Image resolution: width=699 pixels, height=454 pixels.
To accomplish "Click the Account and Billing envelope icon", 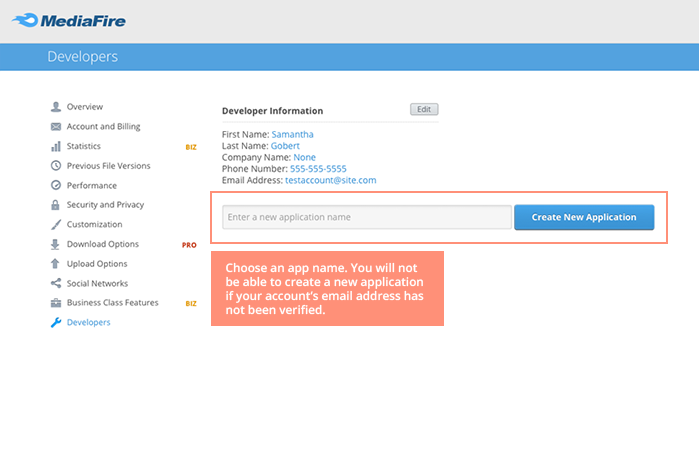I will click(56, 127).
